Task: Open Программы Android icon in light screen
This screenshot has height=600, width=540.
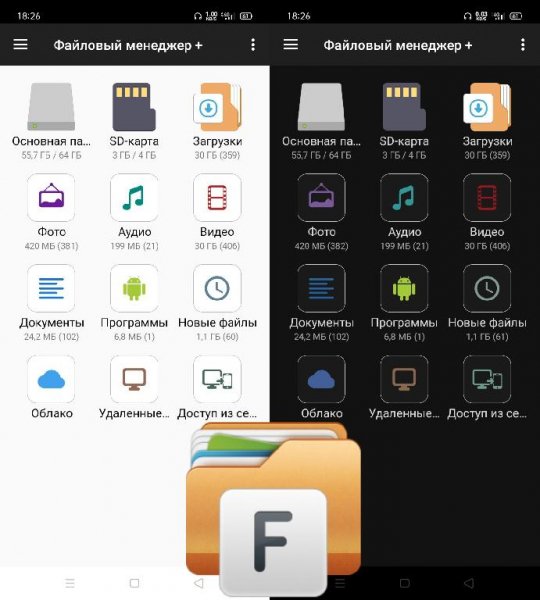Action: [134, 288]
